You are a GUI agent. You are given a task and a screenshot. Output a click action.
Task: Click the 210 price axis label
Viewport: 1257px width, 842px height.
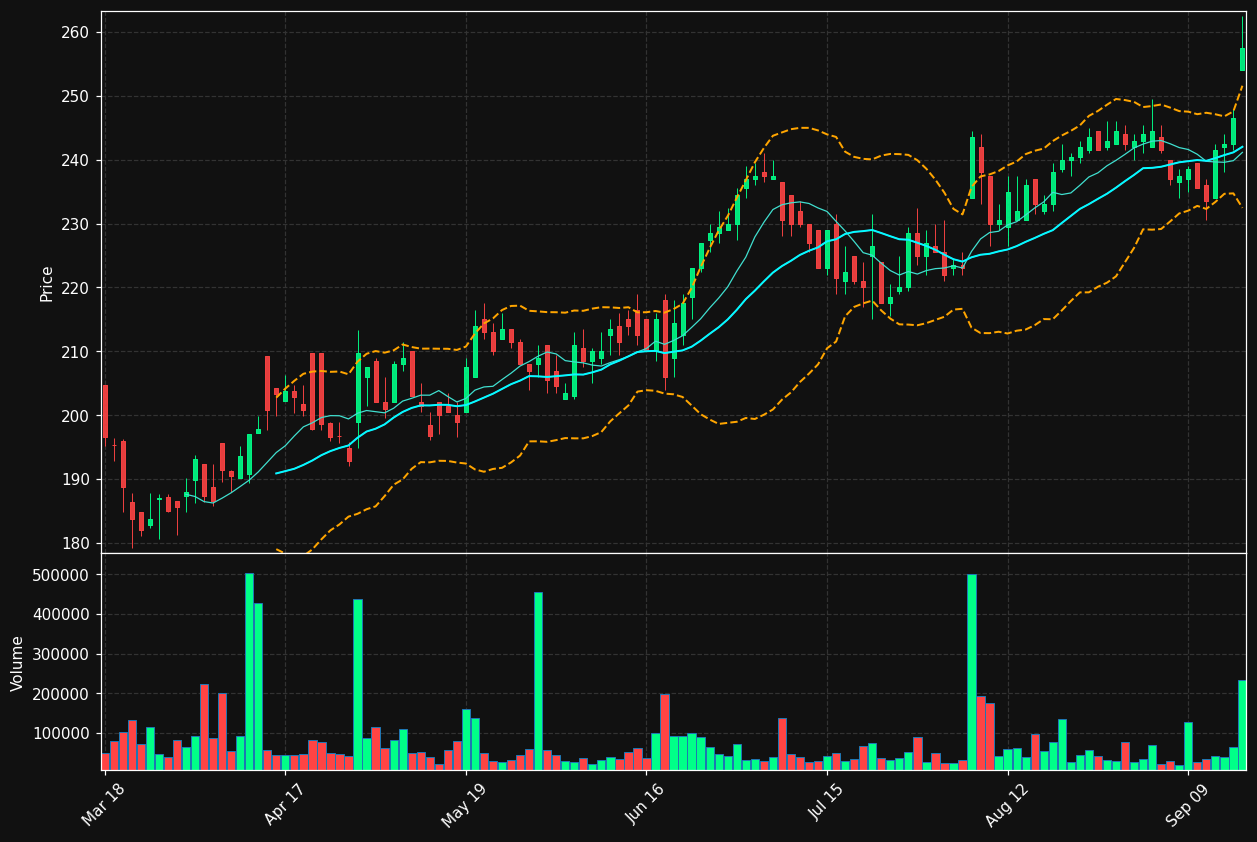pos(75,352)
